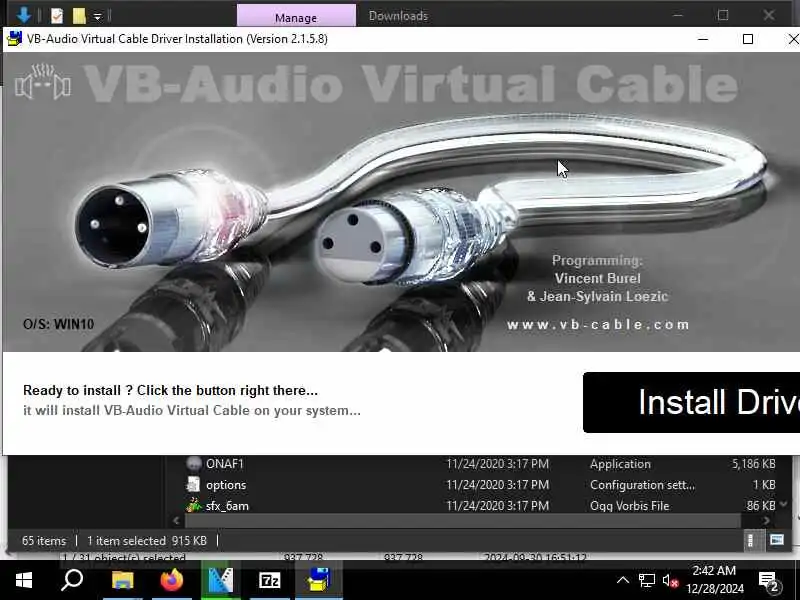The image size is (800, 600).
Task: Click the sfx_6am file icon
Action: click(194, 505)
